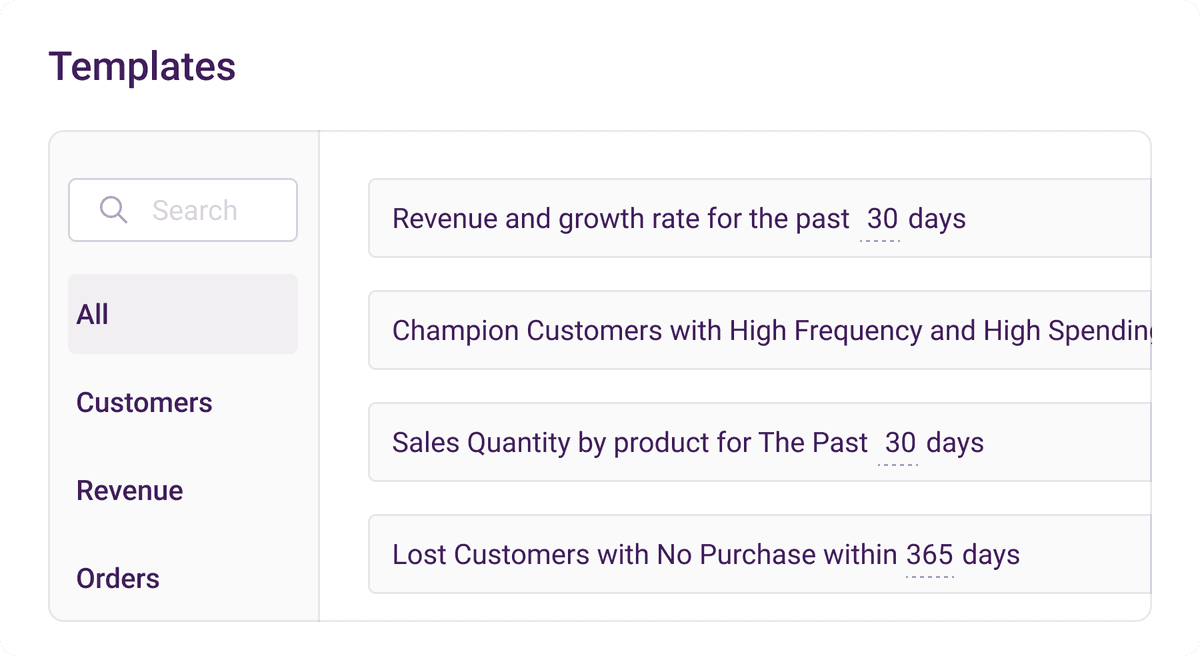Open the Revenue category

[x=129, y=490]
